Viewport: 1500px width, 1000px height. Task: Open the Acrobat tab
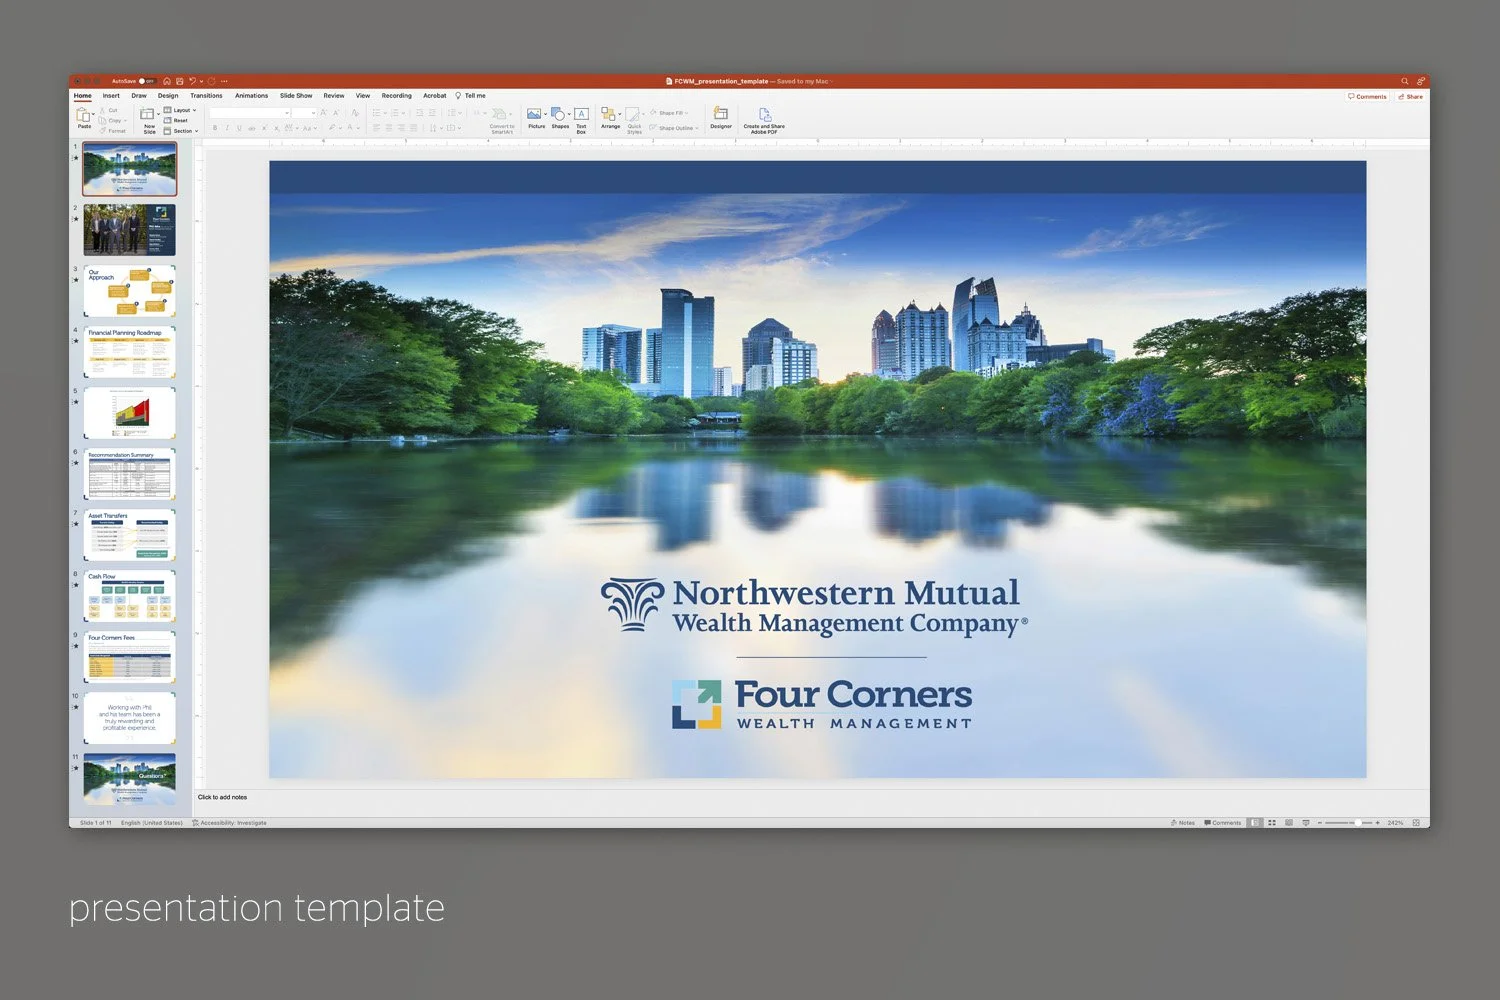435,96
